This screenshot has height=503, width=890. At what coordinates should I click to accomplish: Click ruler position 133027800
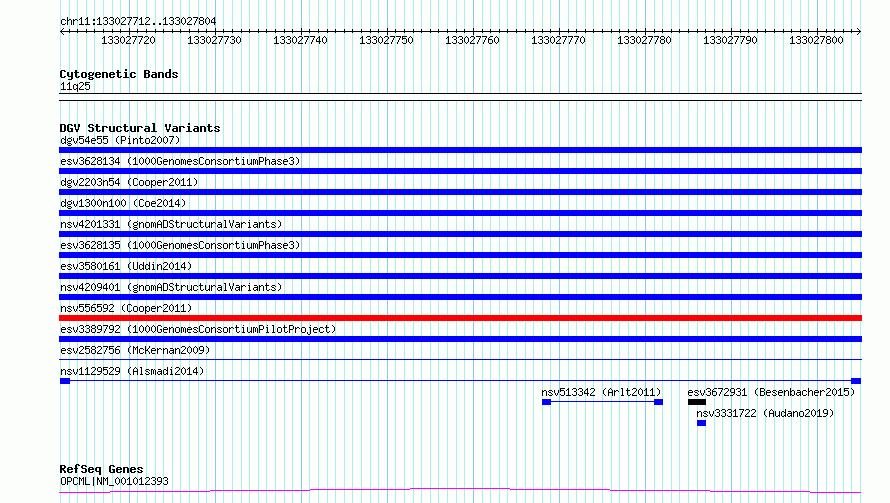coord(816,40)
